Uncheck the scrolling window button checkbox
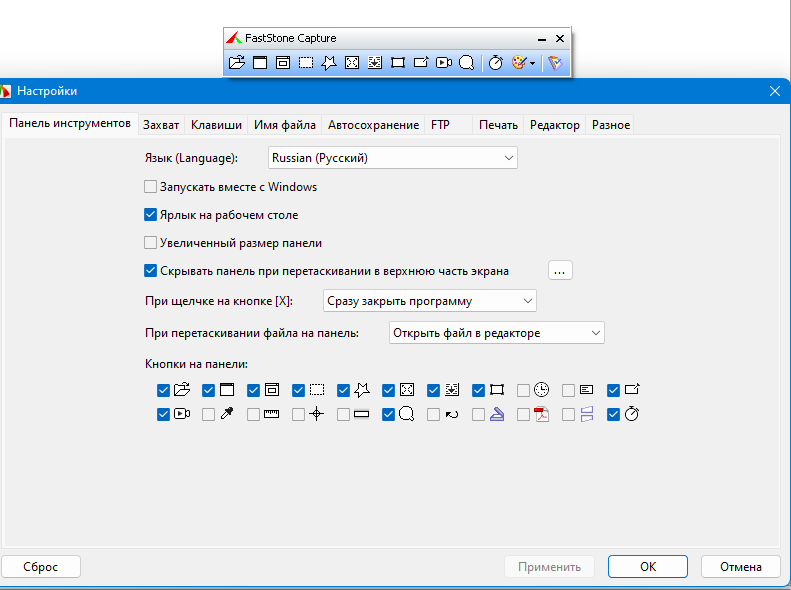This screenshot has width=791, height=590. [x=433, y=390]
